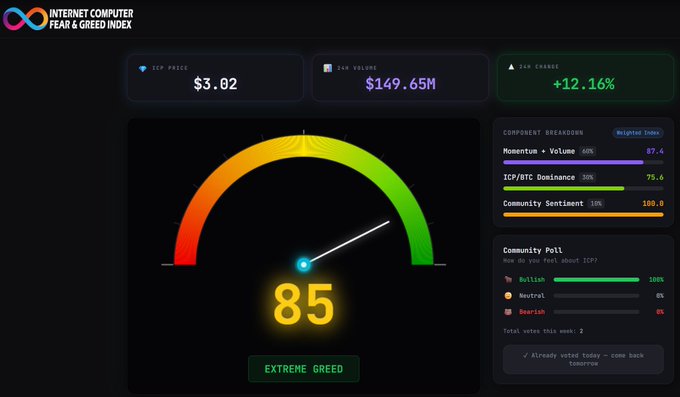Click the Momentum + Volume progress bar
The height and width of the screenshot is (397, 680).
tap(583, 162)
